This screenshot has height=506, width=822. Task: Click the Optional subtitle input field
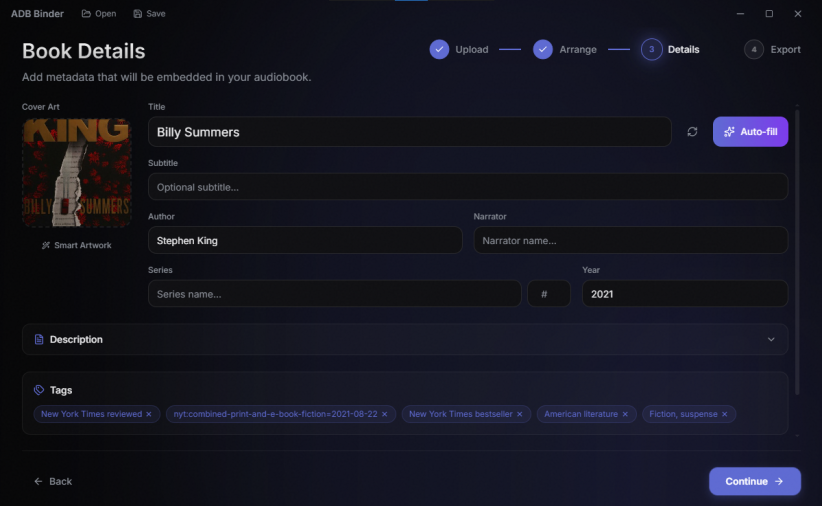[467, 187]
